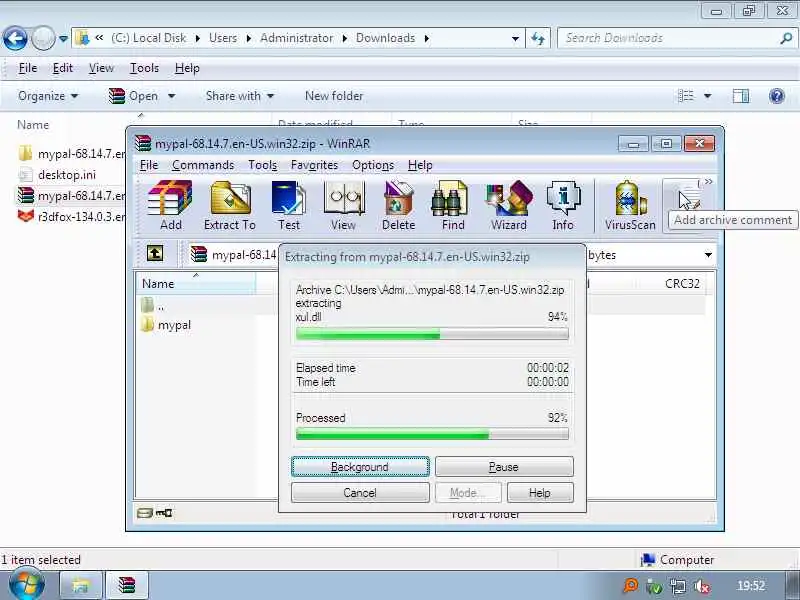Image resolution: width=800 pixels, height=600 pixels.
Task: Open WinRAR Tools menu
Action: pyautogui.click(x=263, y=165)
